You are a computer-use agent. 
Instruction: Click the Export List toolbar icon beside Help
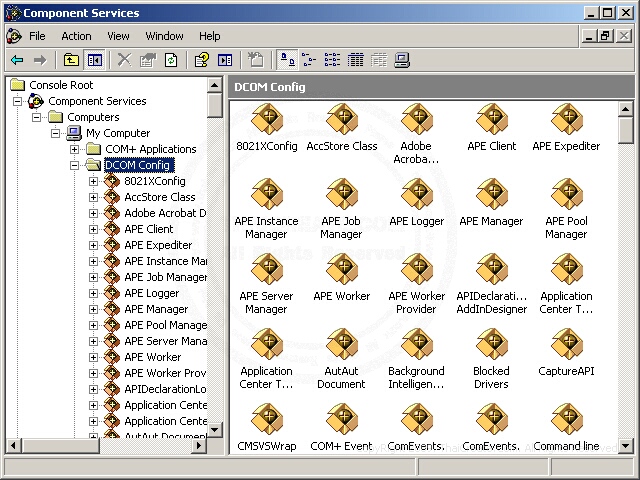coord(225,60)
